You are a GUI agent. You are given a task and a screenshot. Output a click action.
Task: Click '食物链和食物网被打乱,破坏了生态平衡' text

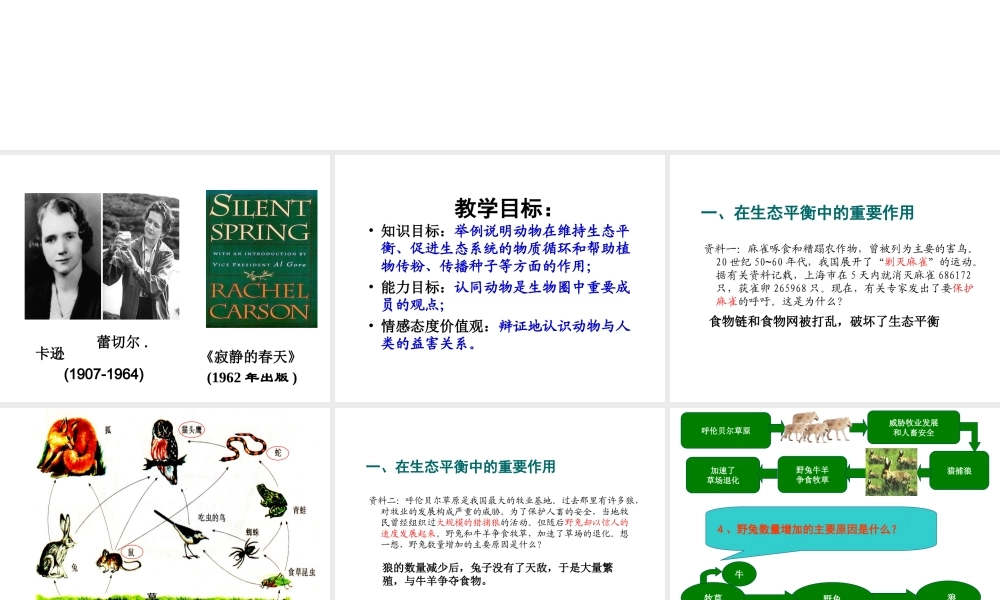(x=825, y=321)
